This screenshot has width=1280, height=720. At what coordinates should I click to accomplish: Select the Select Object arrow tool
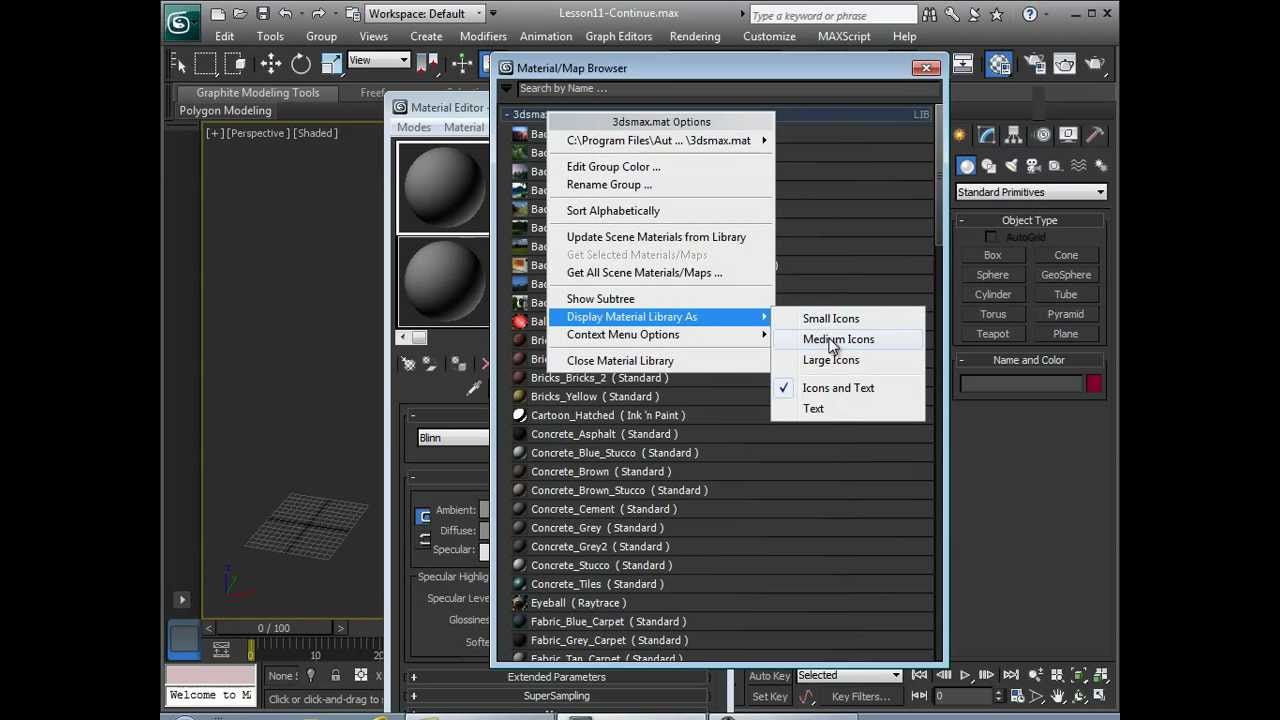point(180,64)
